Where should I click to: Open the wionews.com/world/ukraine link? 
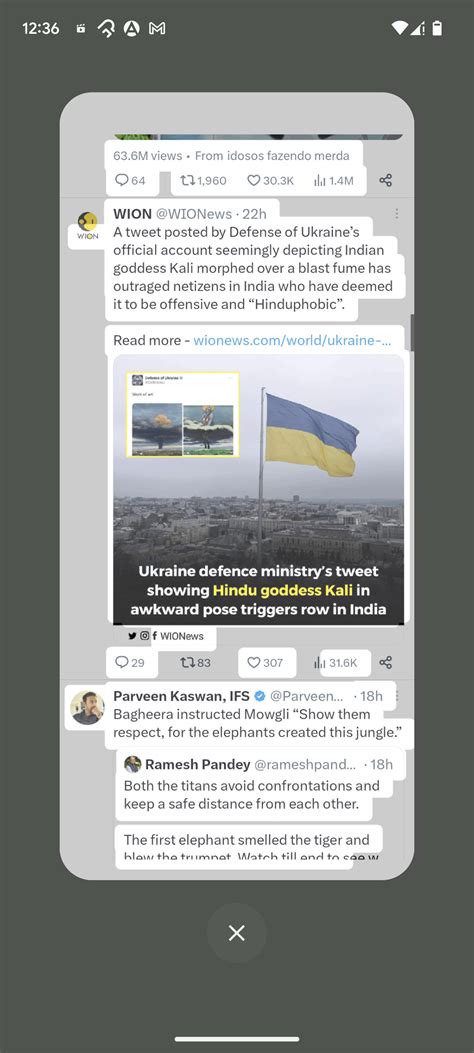[x=292, y=340]
